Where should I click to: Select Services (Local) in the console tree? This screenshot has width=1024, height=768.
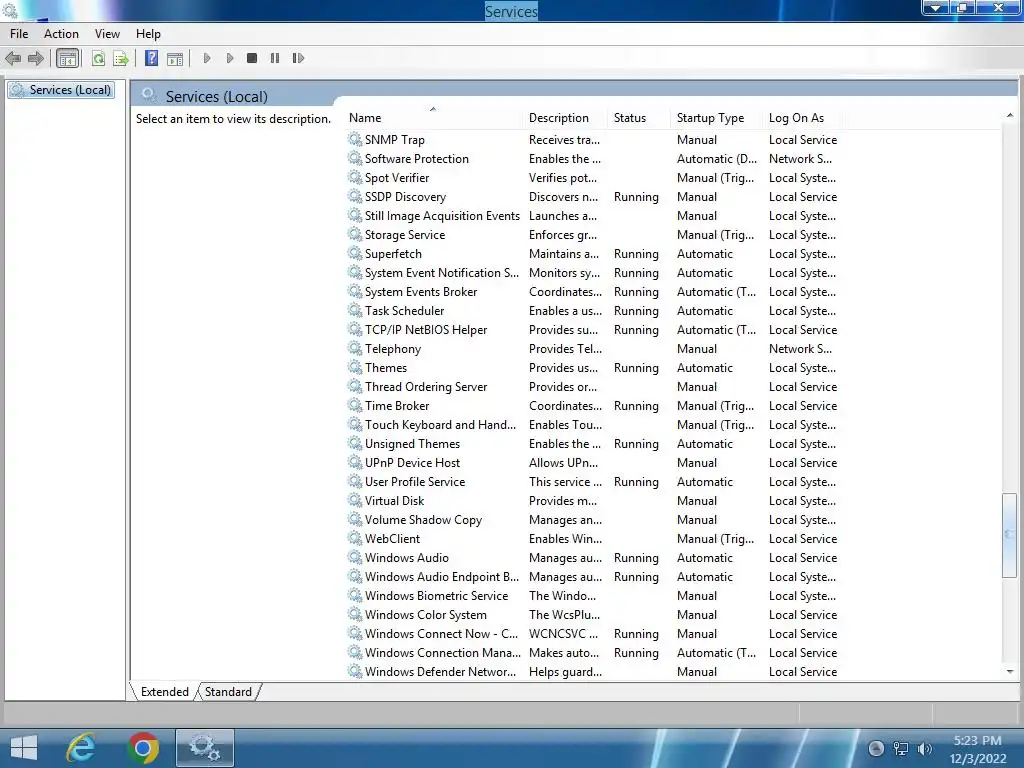point(62,89)
